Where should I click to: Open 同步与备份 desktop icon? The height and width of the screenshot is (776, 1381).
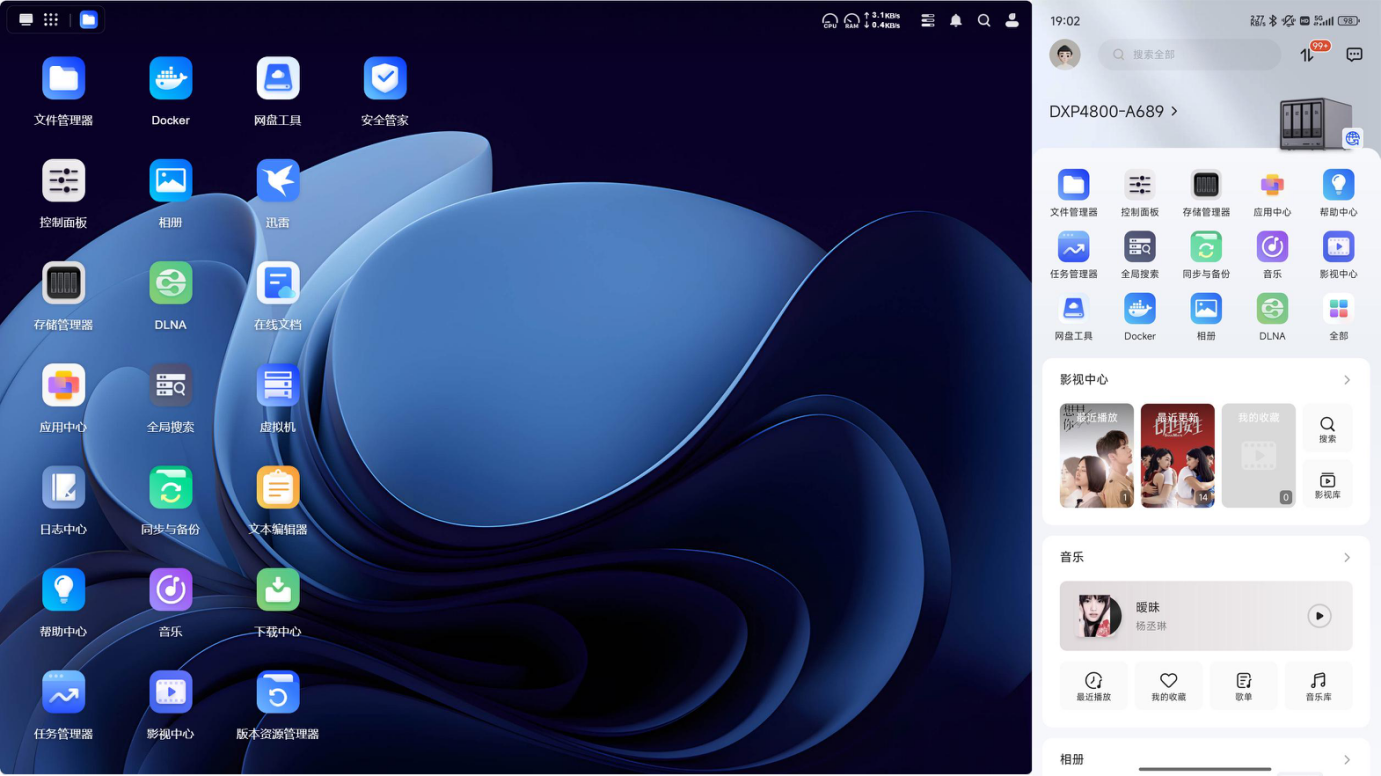[x=171, y=487]
